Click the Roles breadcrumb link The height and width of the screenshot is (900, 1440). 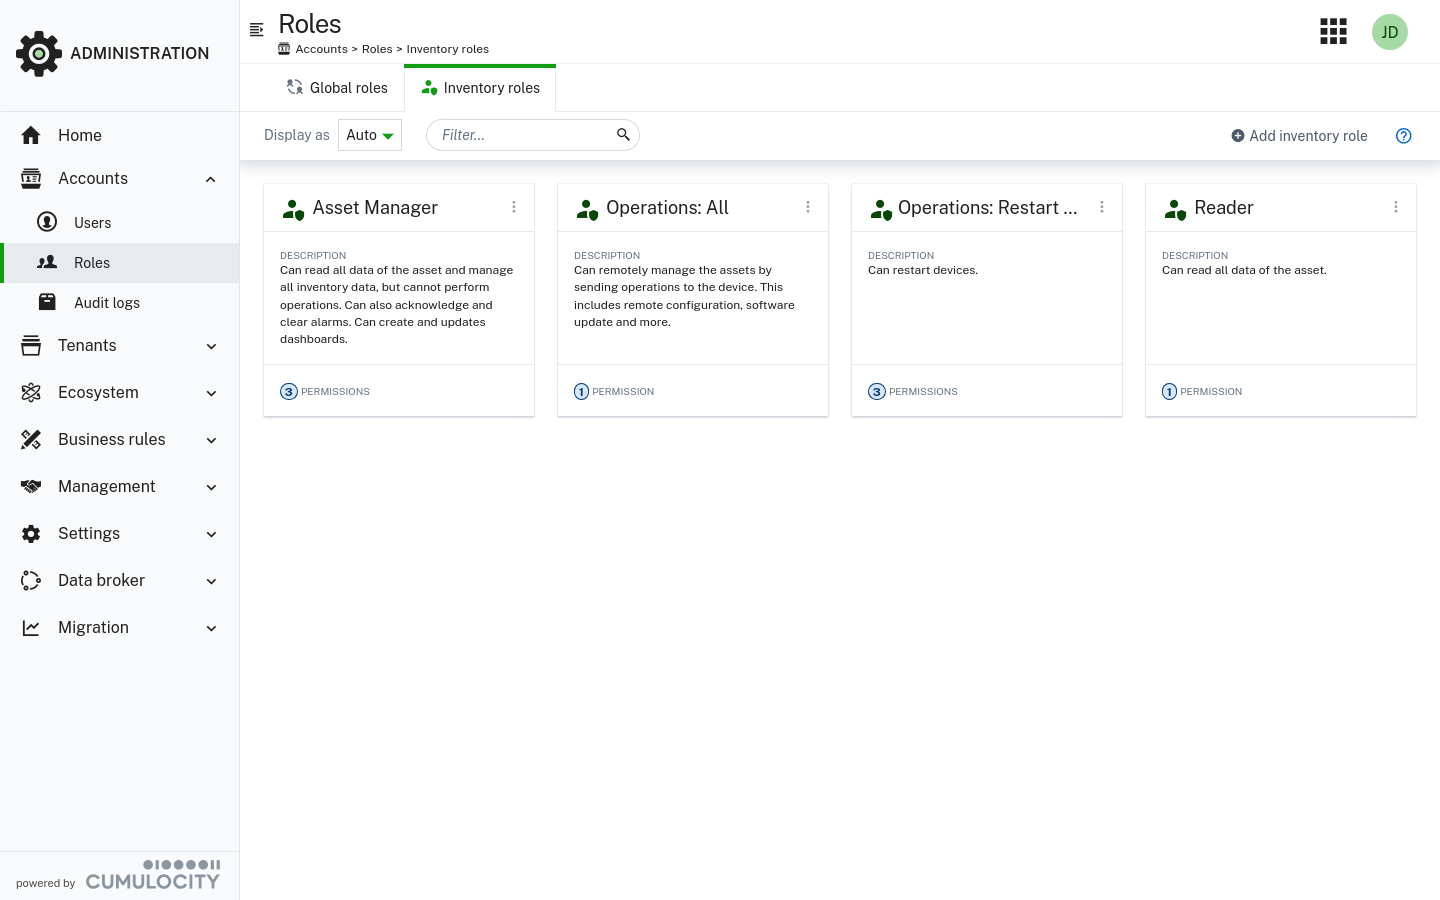[x=377, y=49]
